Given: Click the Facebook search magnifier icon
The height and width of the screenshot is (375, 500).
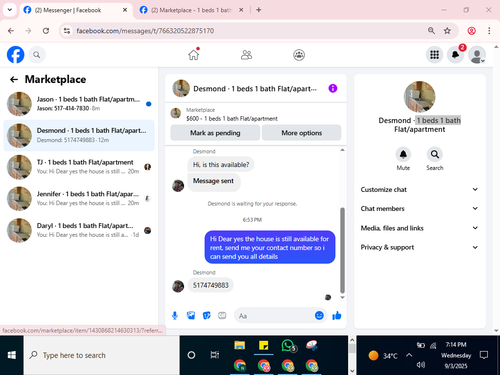Looking at the screenshot, I should [x=37, y=55].
